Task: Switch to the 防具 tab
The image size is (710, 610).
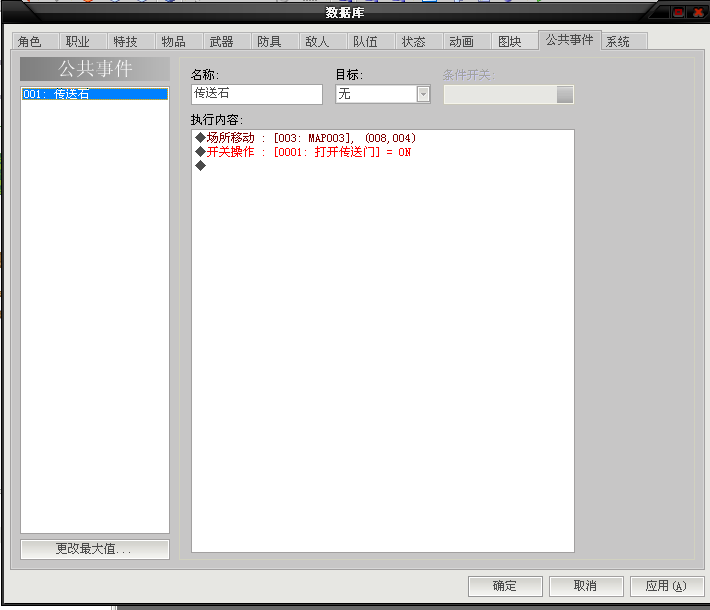Action: coord(275,42)
